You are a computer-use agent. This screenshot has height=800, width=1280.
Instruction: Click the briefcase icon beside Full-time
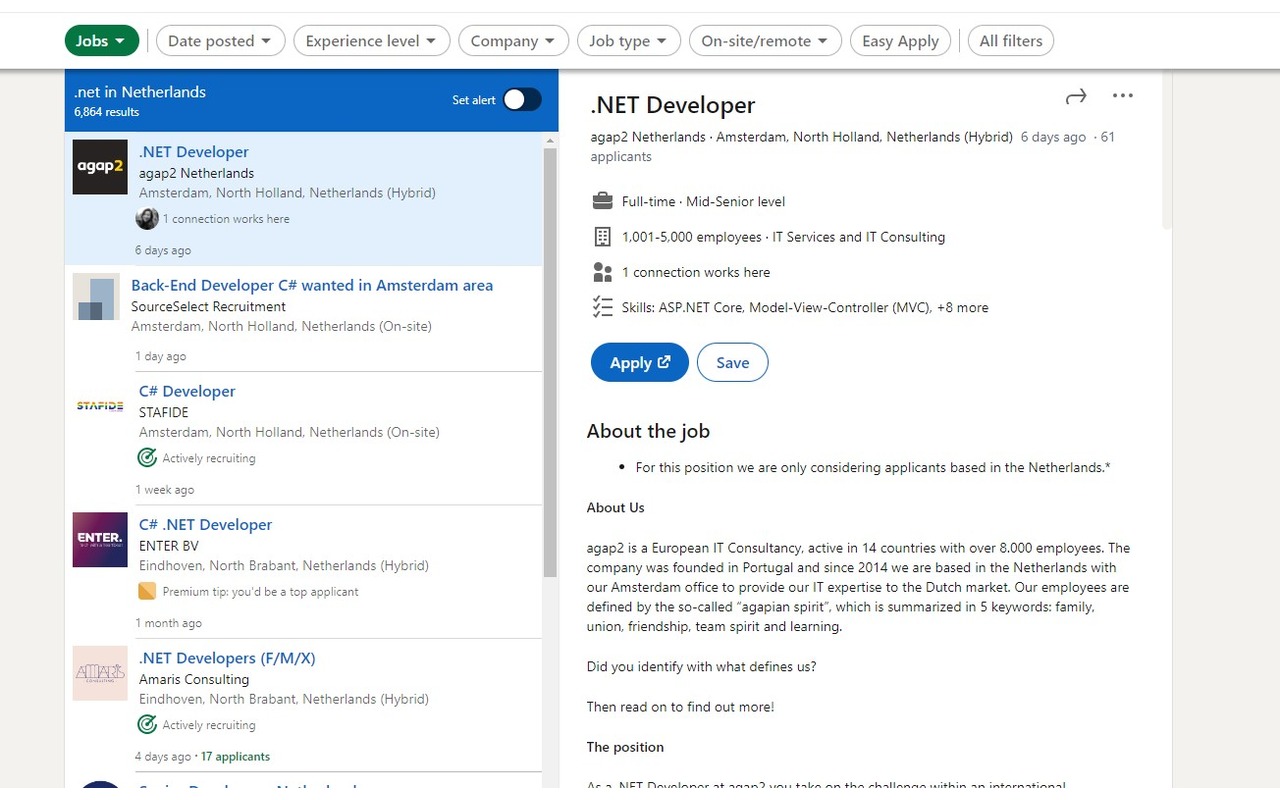point(602,200)
